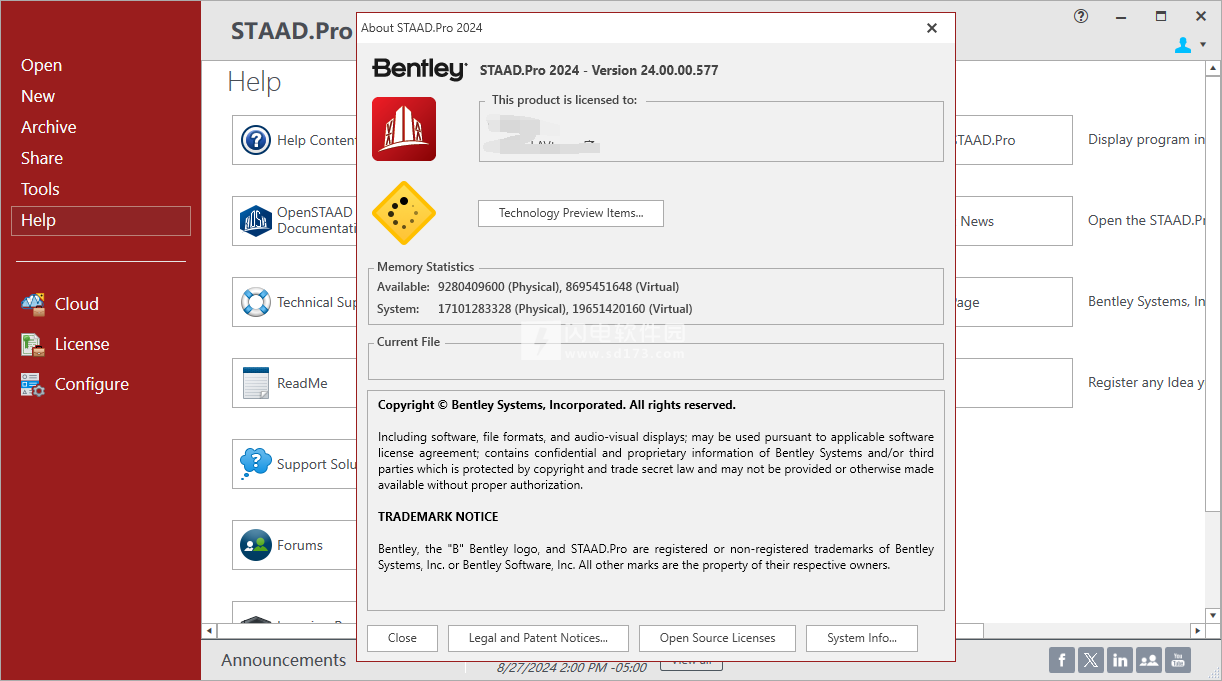Click the License icon in the sidebar
The width and height of the screenshot is (1222, 681).
34,344
